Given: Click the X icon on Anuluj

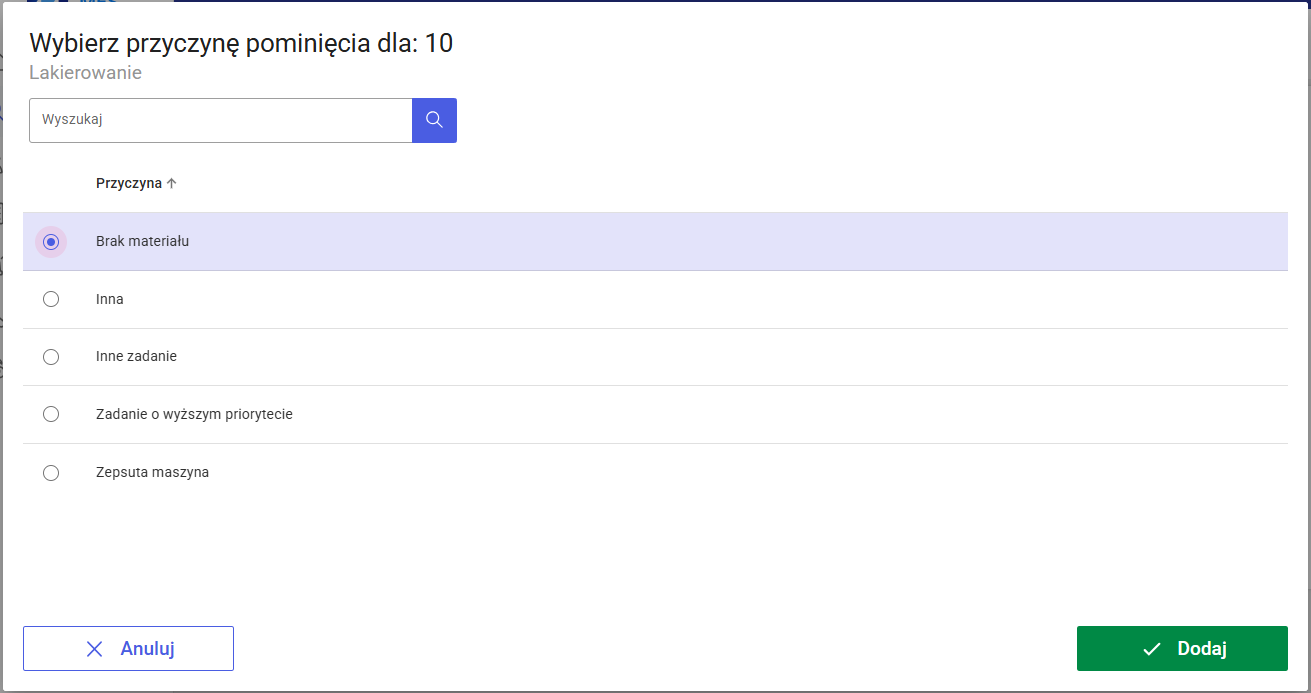Looking at the screenshot, I should (95, 649).
